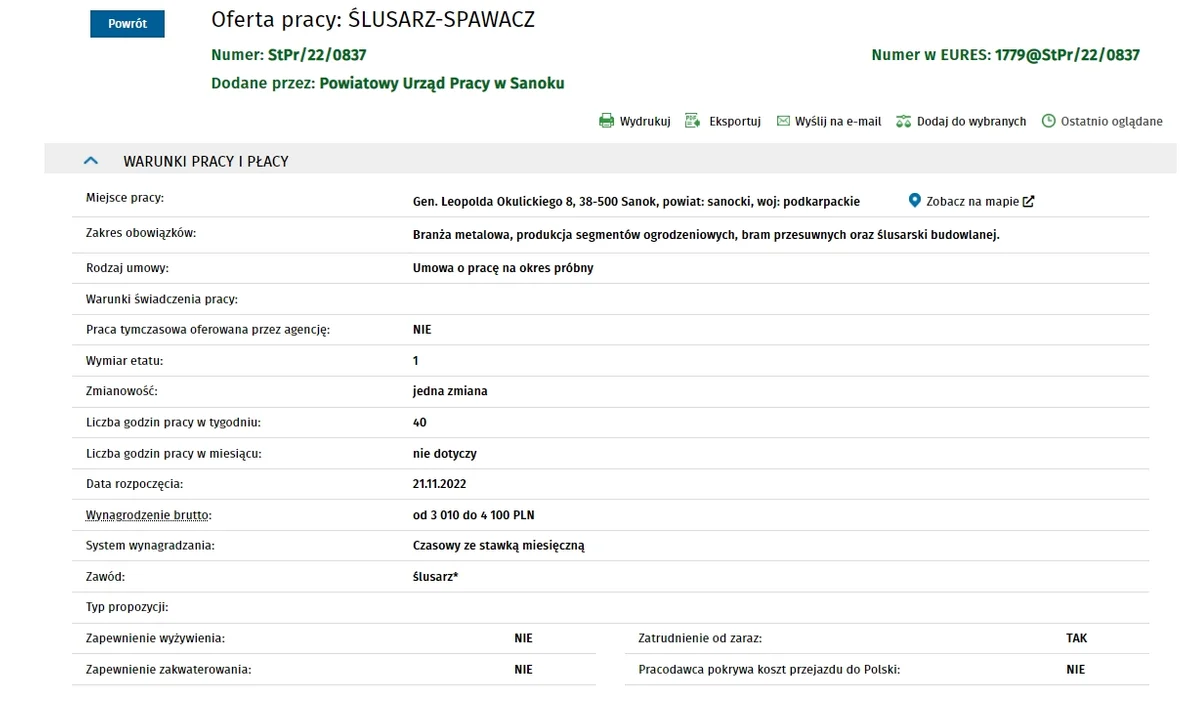
Task: Open Ostatnio oglądane
Action: click(1112, 121)
